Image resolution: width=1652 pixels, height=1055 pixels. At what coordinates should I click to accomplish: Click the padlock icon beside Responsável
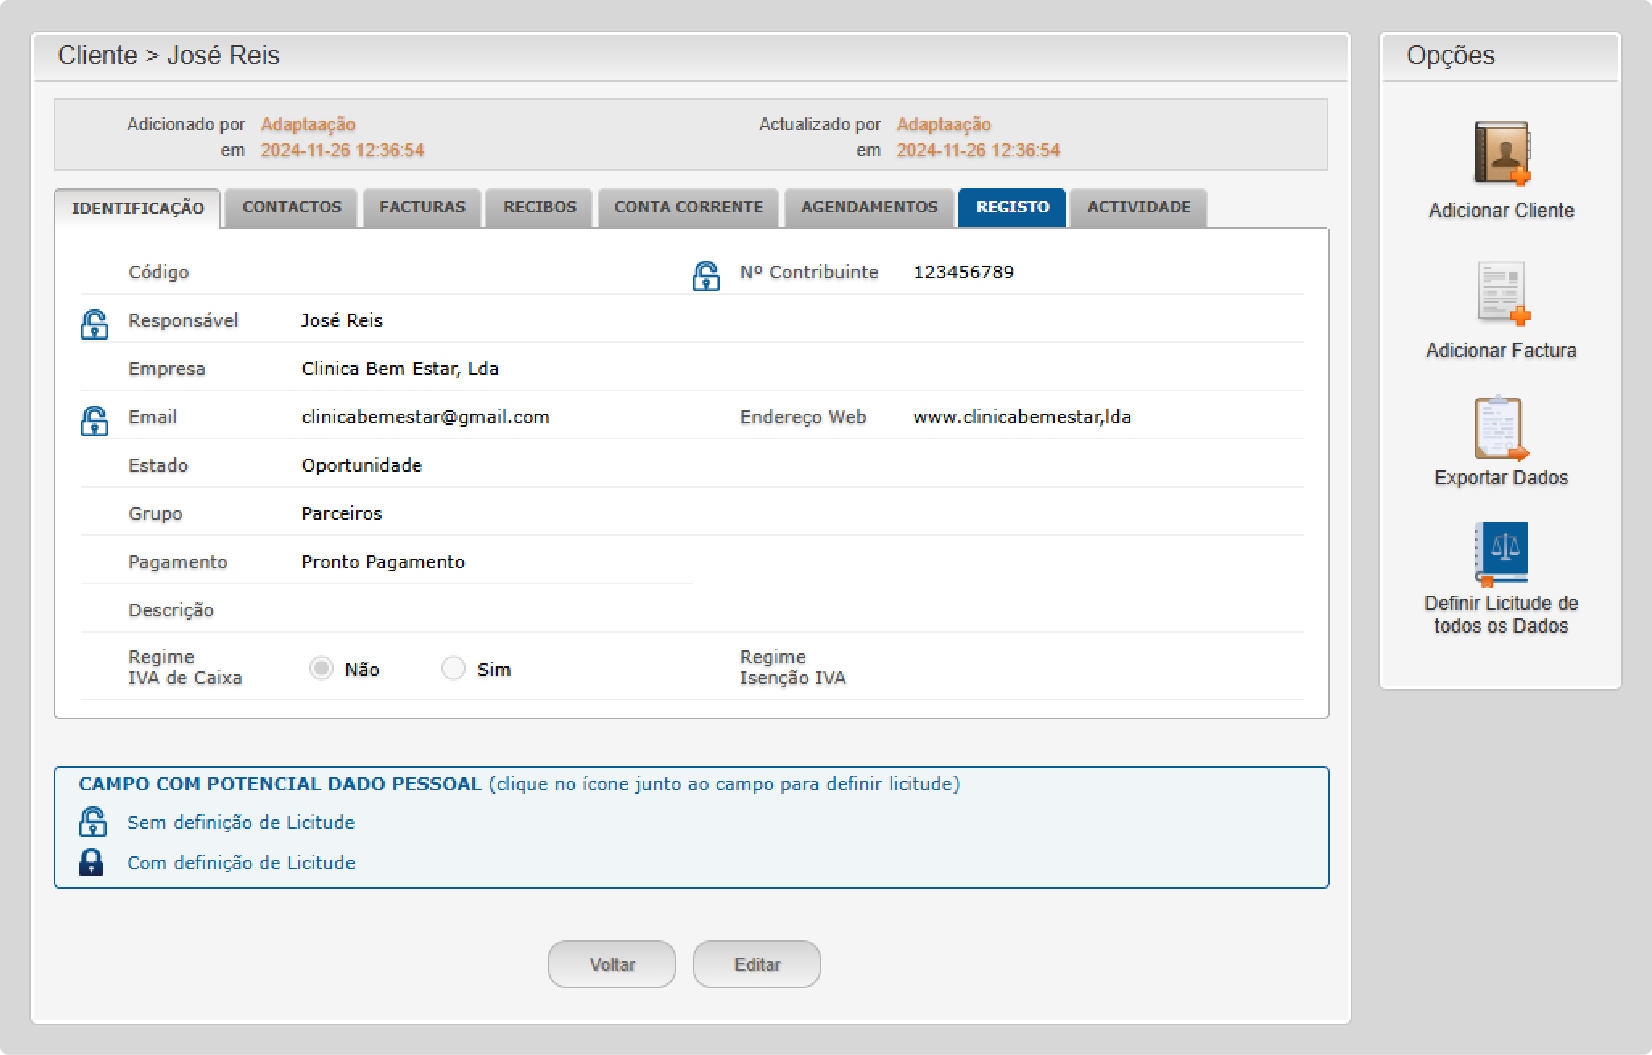pyautogui.click(x=94, y=324)
